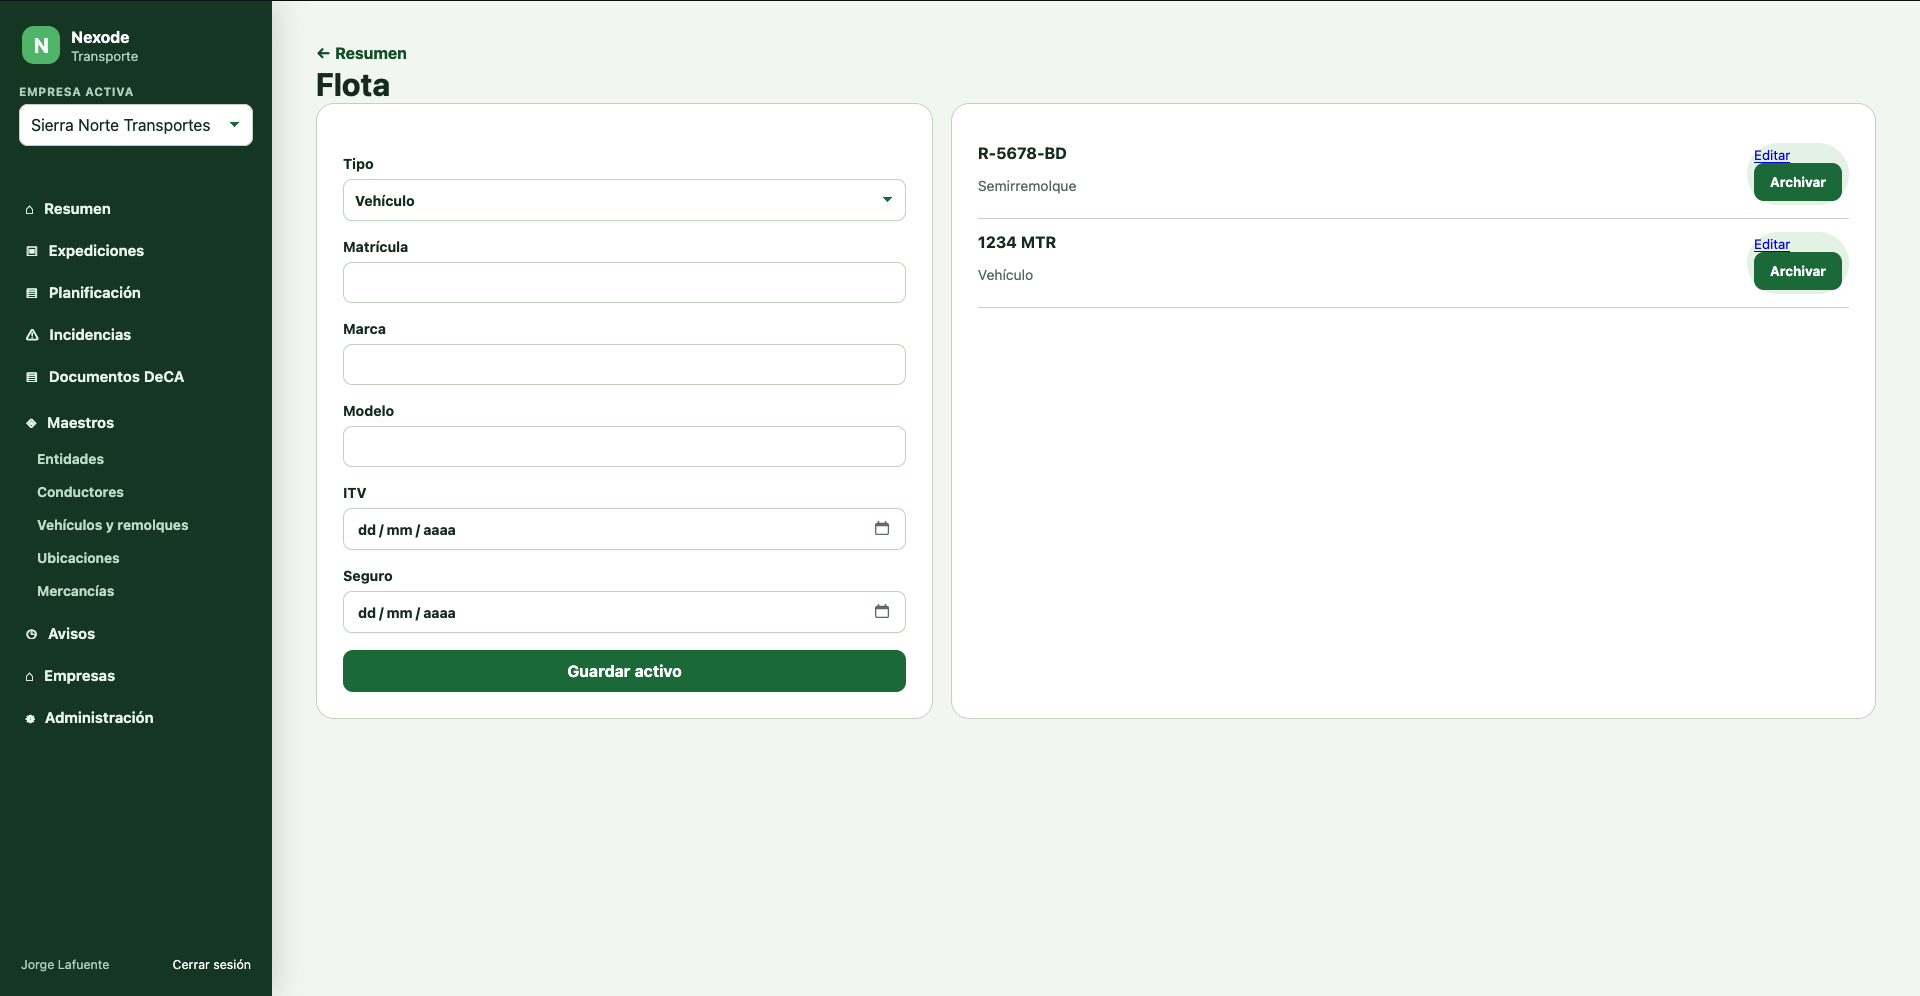Screen dimensions: 1920x996
Task: Select the 1234 MTR plate text
Action: coord(1017,242)
